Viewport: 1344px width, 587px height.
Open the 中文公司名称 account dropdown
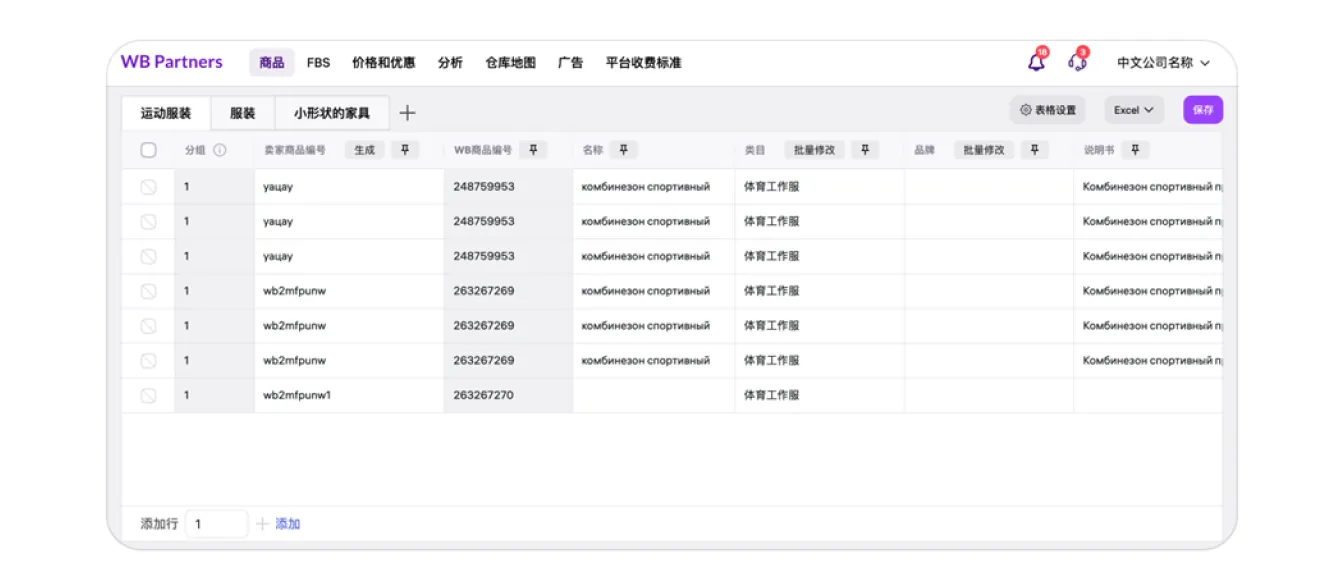click(x=1163, y=62)
